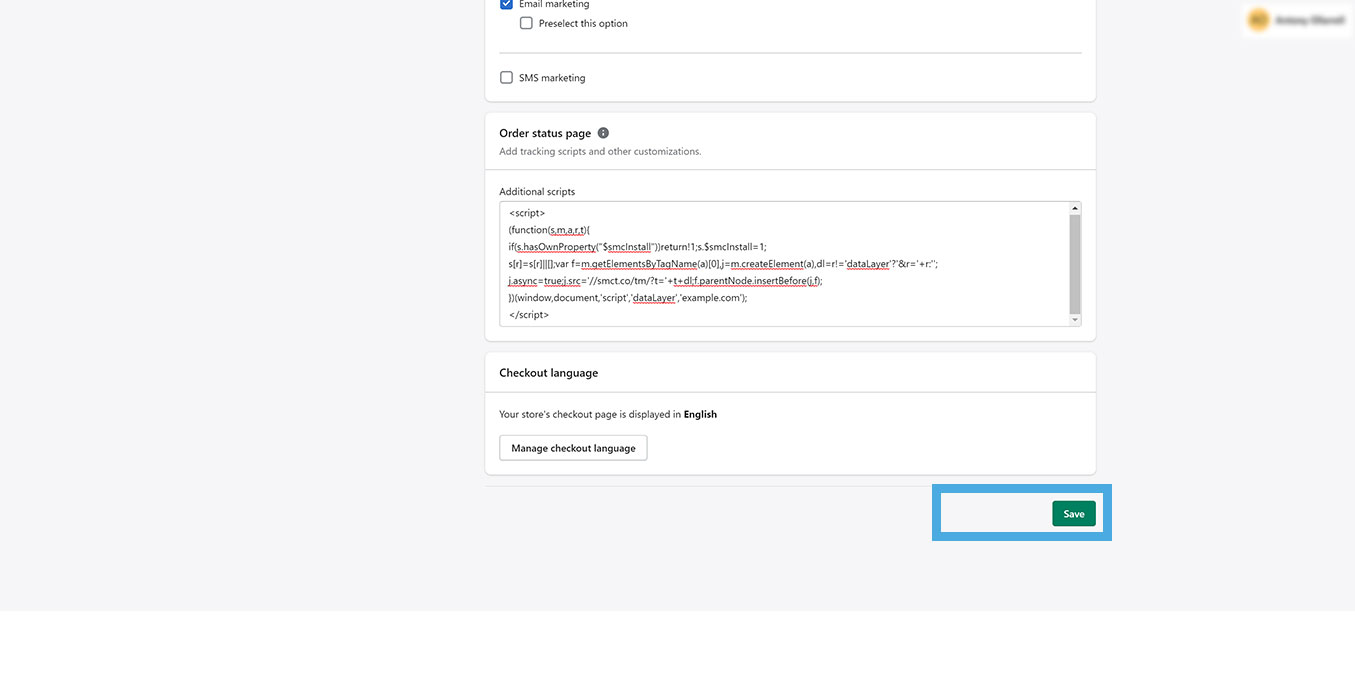The height and width of the screenshot is (673, 1355).
Task: Click the opening <script> line
Action: click(527, 213)
